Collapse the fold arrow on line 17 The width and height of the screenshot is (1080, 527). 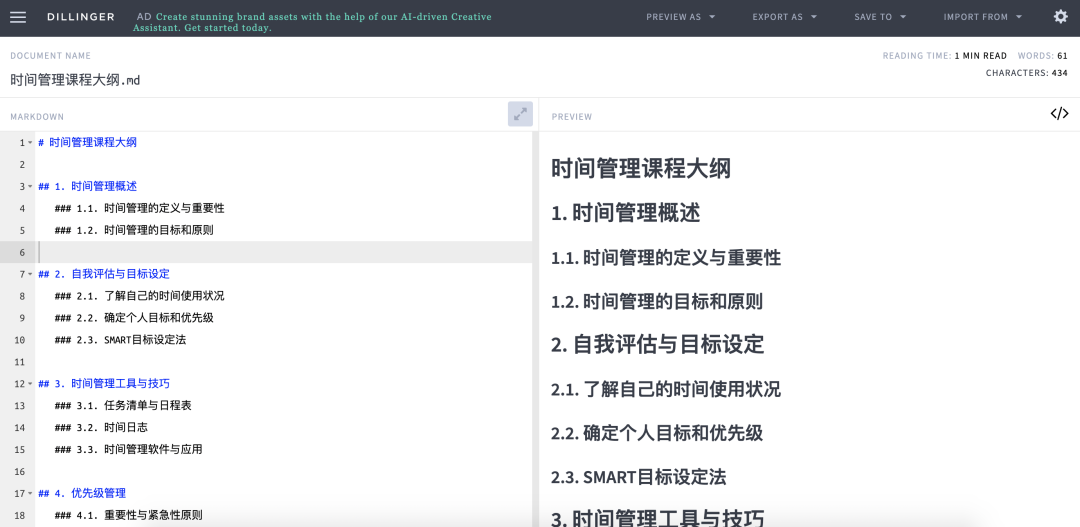click(30, 493)
